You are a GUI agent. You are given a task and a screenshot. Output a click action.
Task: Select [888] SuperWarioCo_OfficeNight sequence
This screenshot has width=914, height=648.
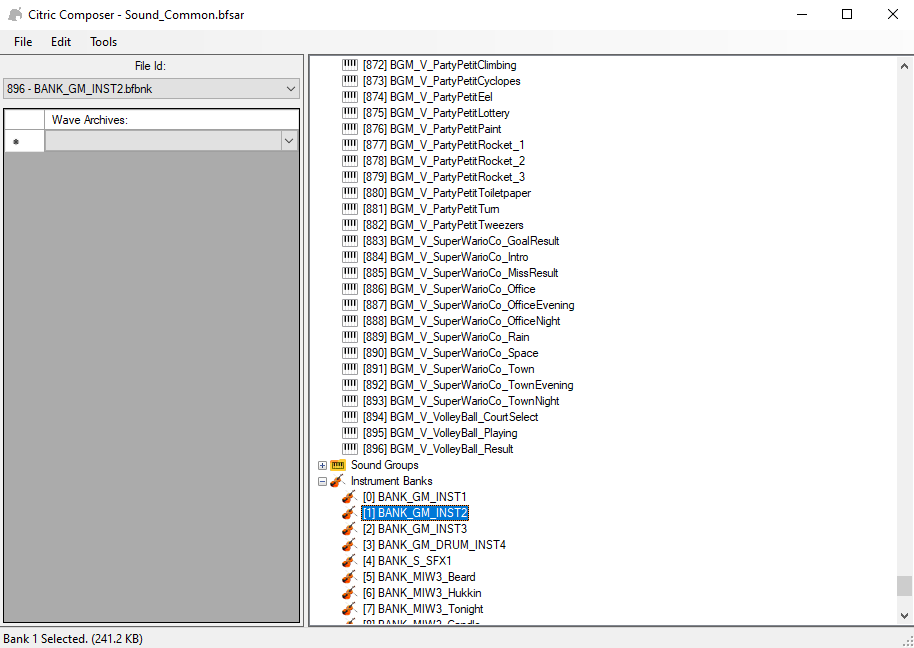coord(461,321)
